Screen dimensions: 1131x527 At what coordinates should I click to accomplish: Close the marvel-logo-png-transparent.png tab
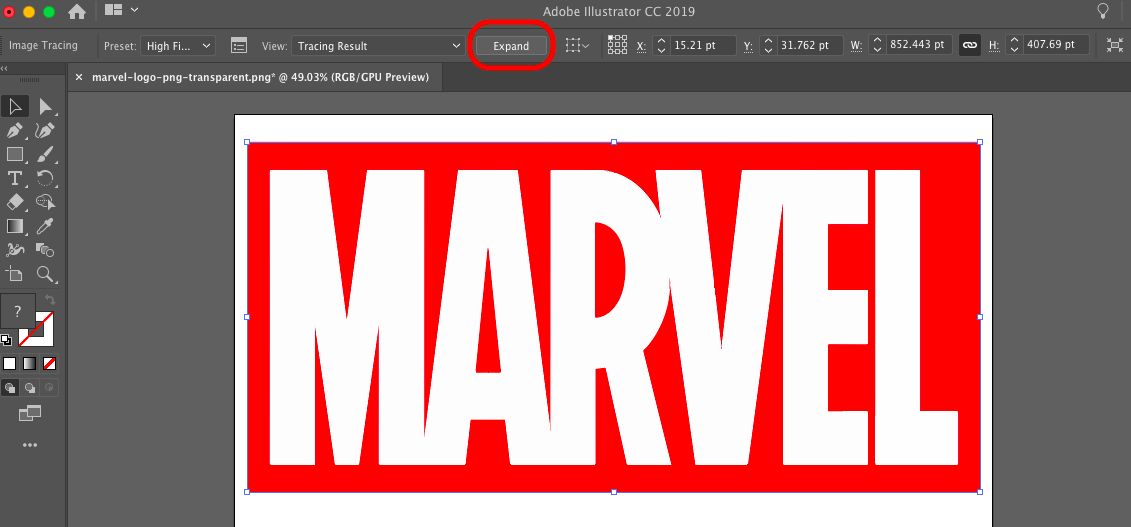pos(79,77)
